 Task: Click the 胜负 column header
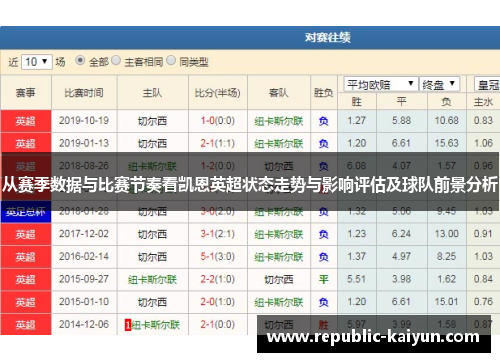point(323,92)
